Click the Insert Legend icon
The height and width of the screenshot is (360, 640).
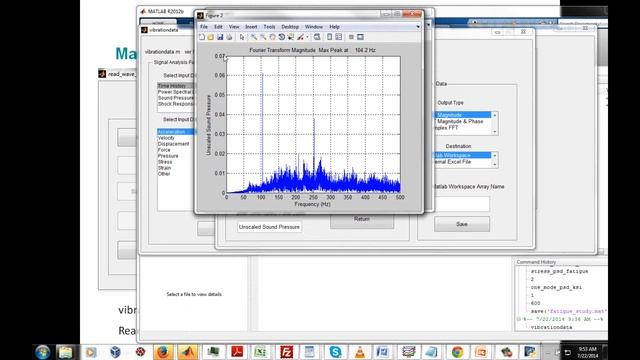pos(339,37)
